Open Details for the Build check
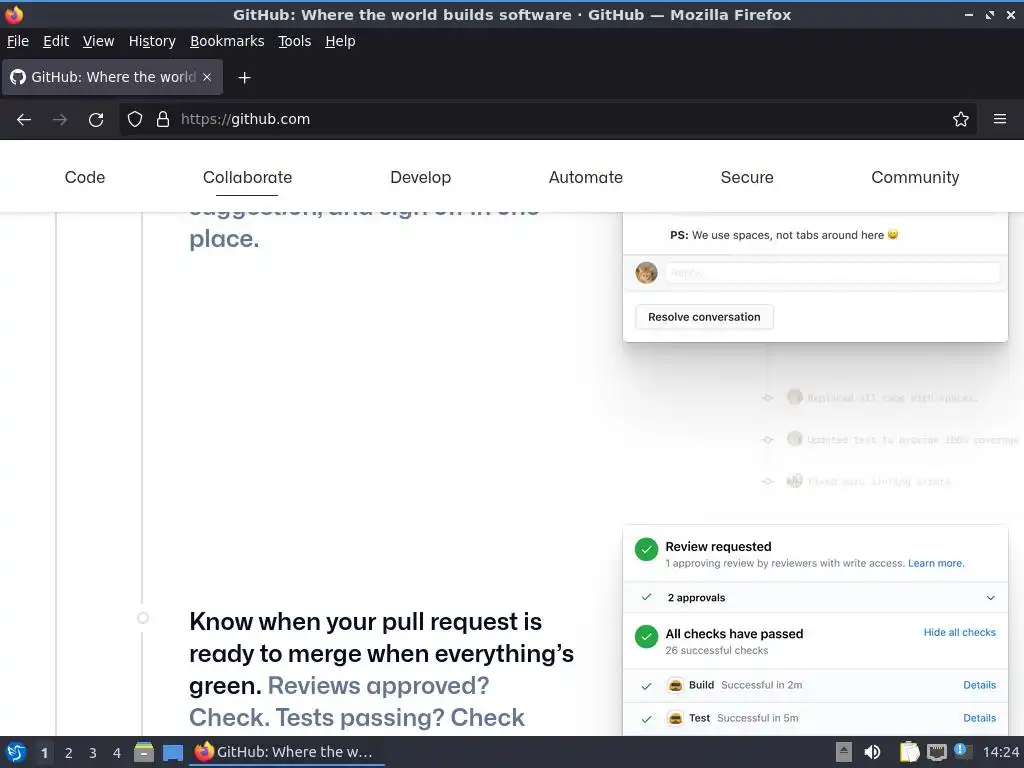The width and height of the screenshot is (1024, 768). [980, 685]
